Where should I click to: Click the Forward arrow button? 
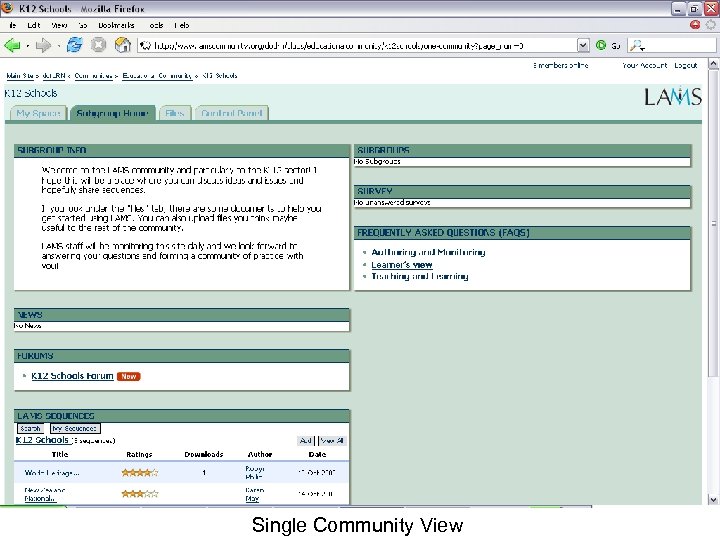tap(43, 45)
